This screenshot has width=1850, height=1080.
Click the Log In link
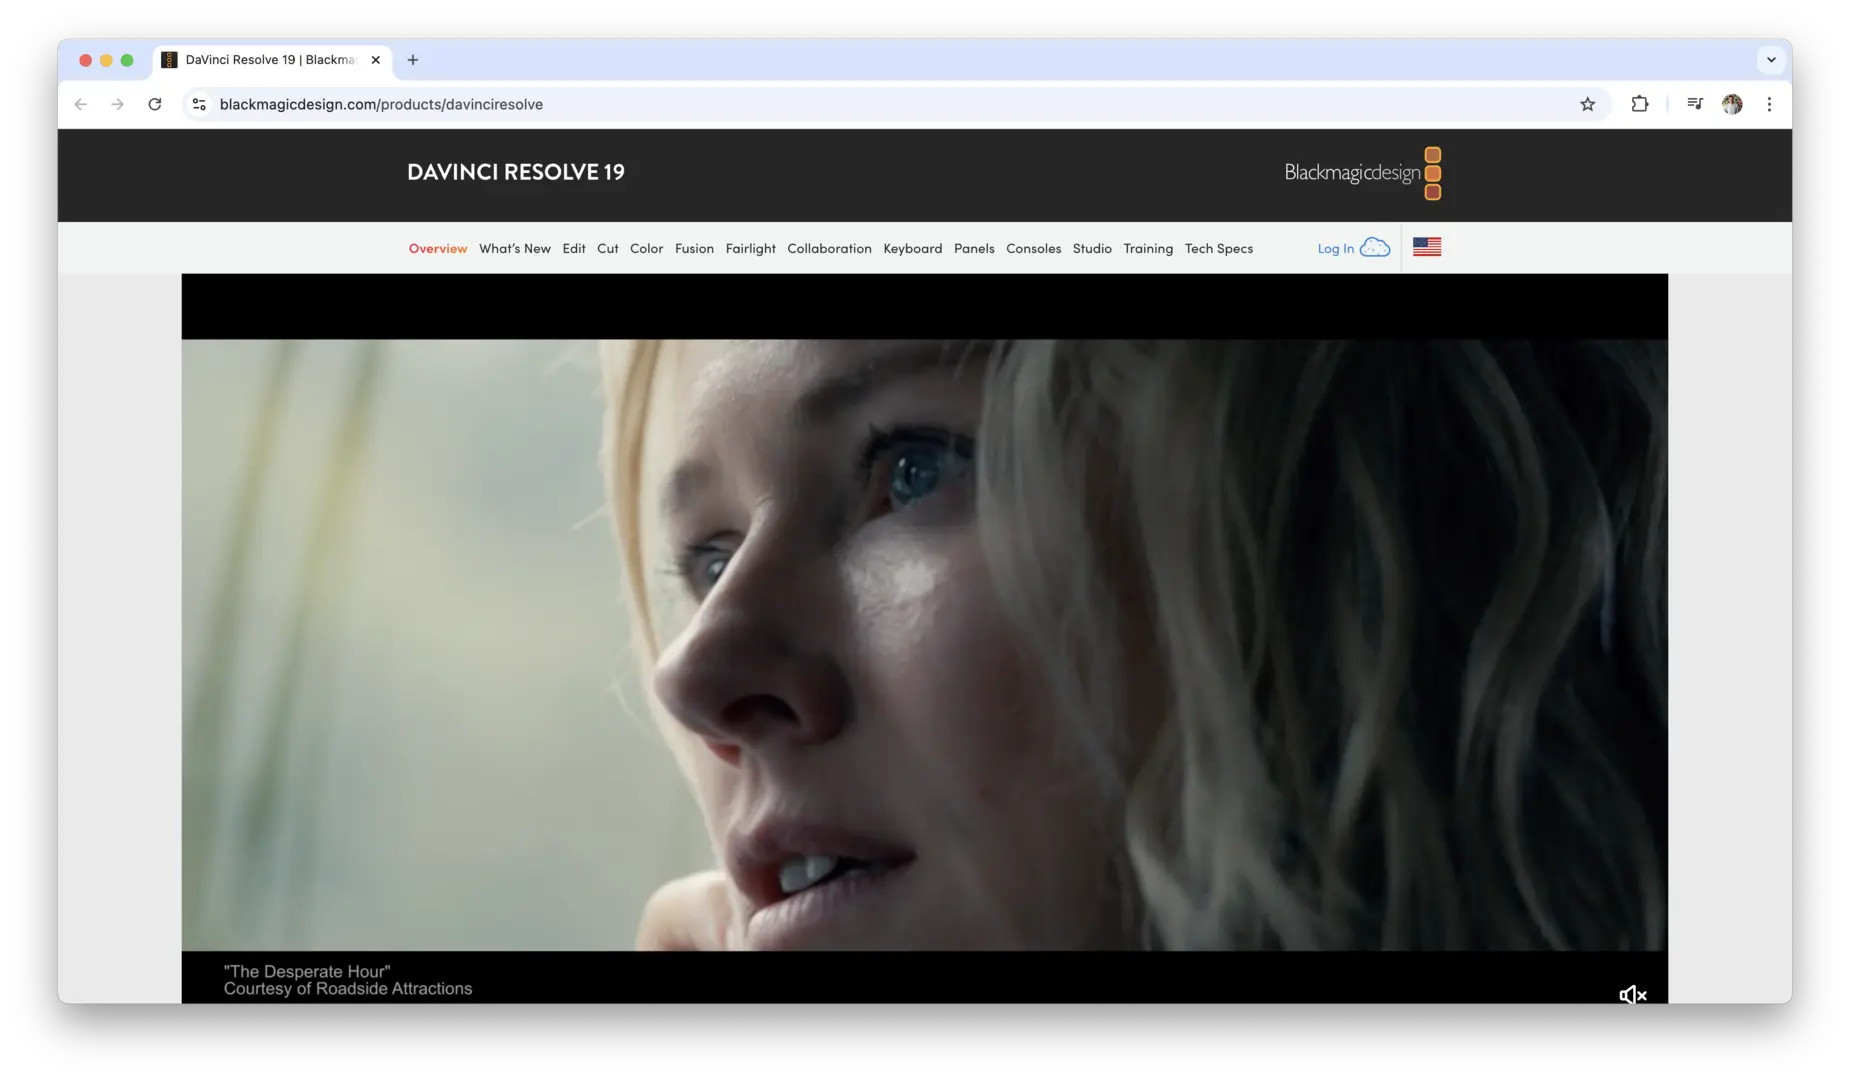1335,249
